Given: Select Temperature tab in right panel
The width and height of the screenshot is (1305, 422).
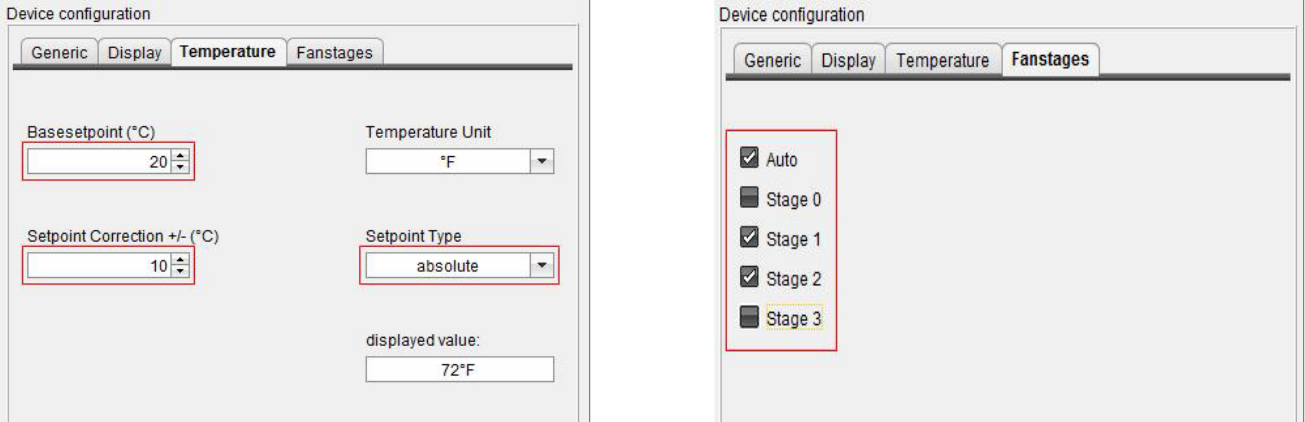Looking at the screenshot, I should (x=941, y=61).
